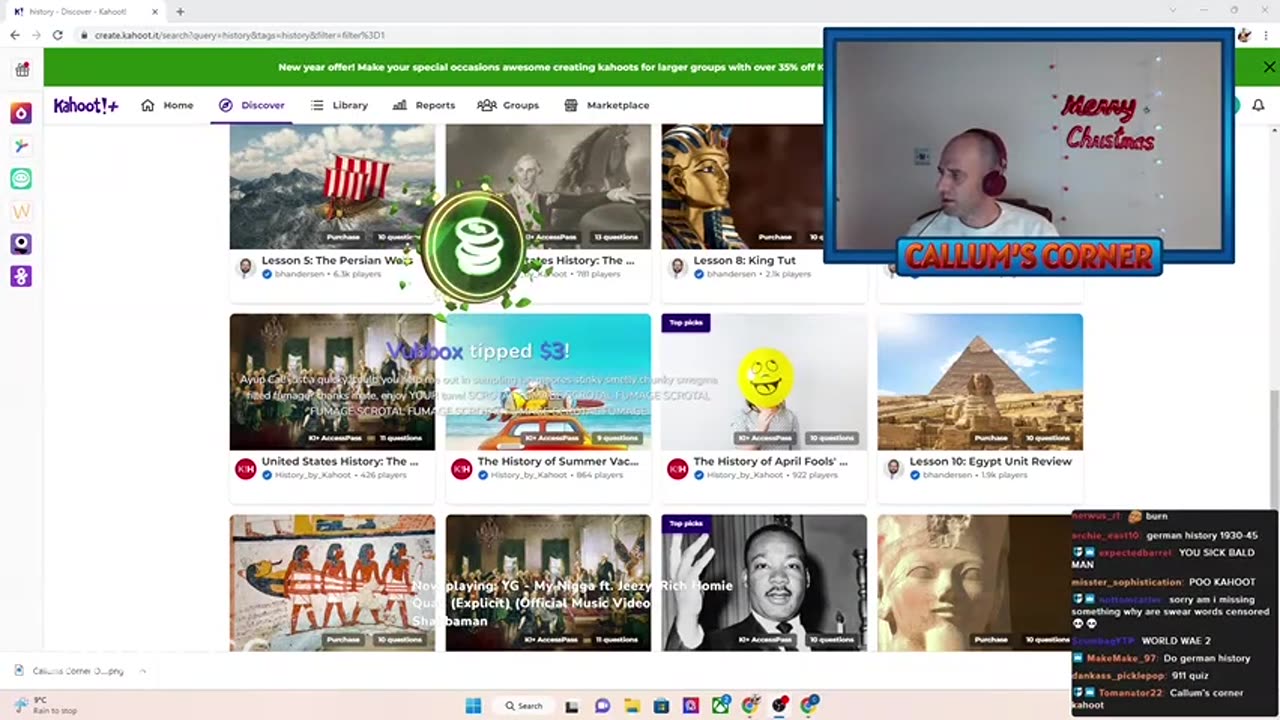
Task: Open the pharaoh statue kahoot thumbnail
Action: tap(974, 583)
